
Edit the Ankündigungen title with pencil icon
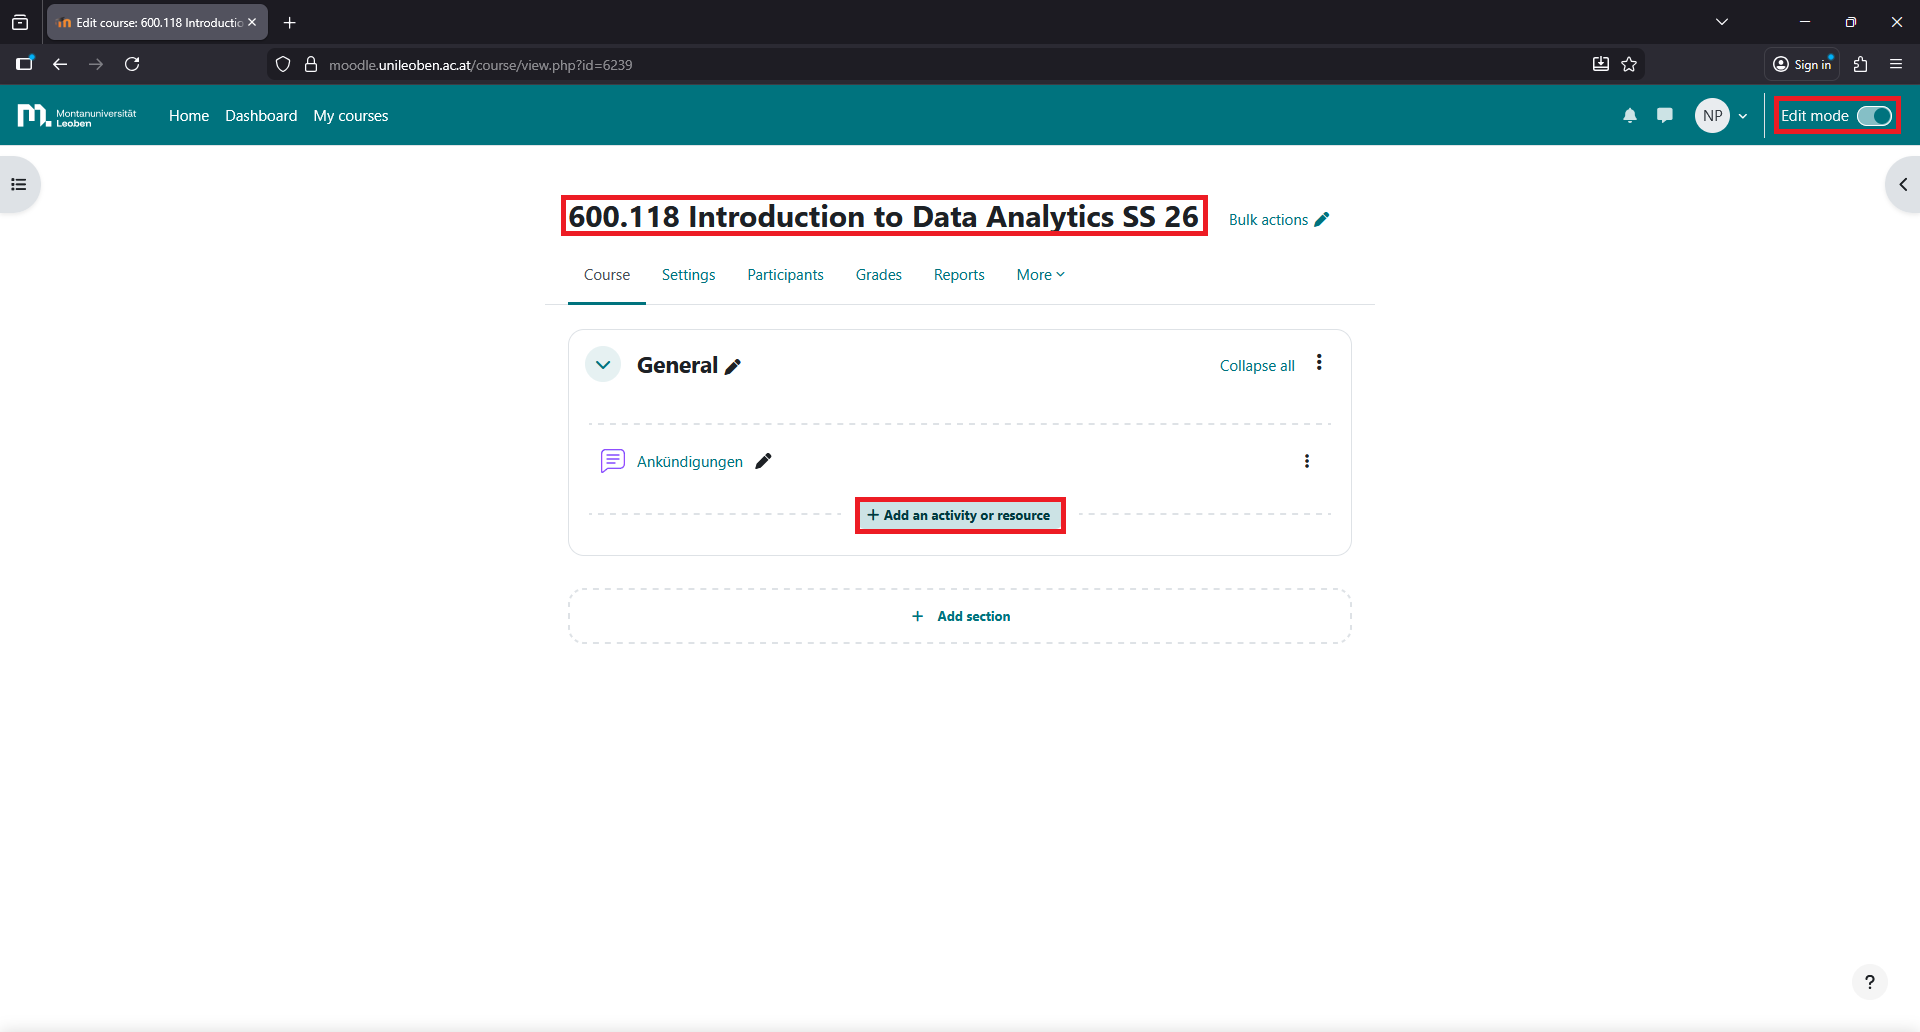(x=764, y=461)
